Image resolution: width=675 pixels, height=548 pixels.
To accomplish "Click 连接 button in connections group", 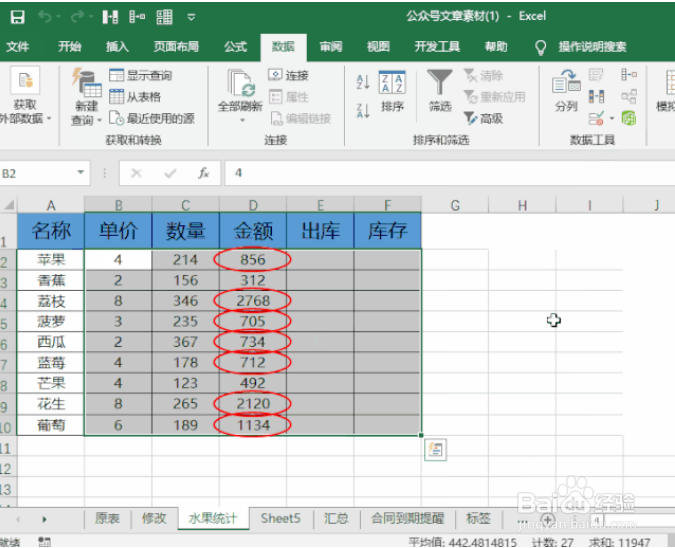I will click(x=288, y=75).
